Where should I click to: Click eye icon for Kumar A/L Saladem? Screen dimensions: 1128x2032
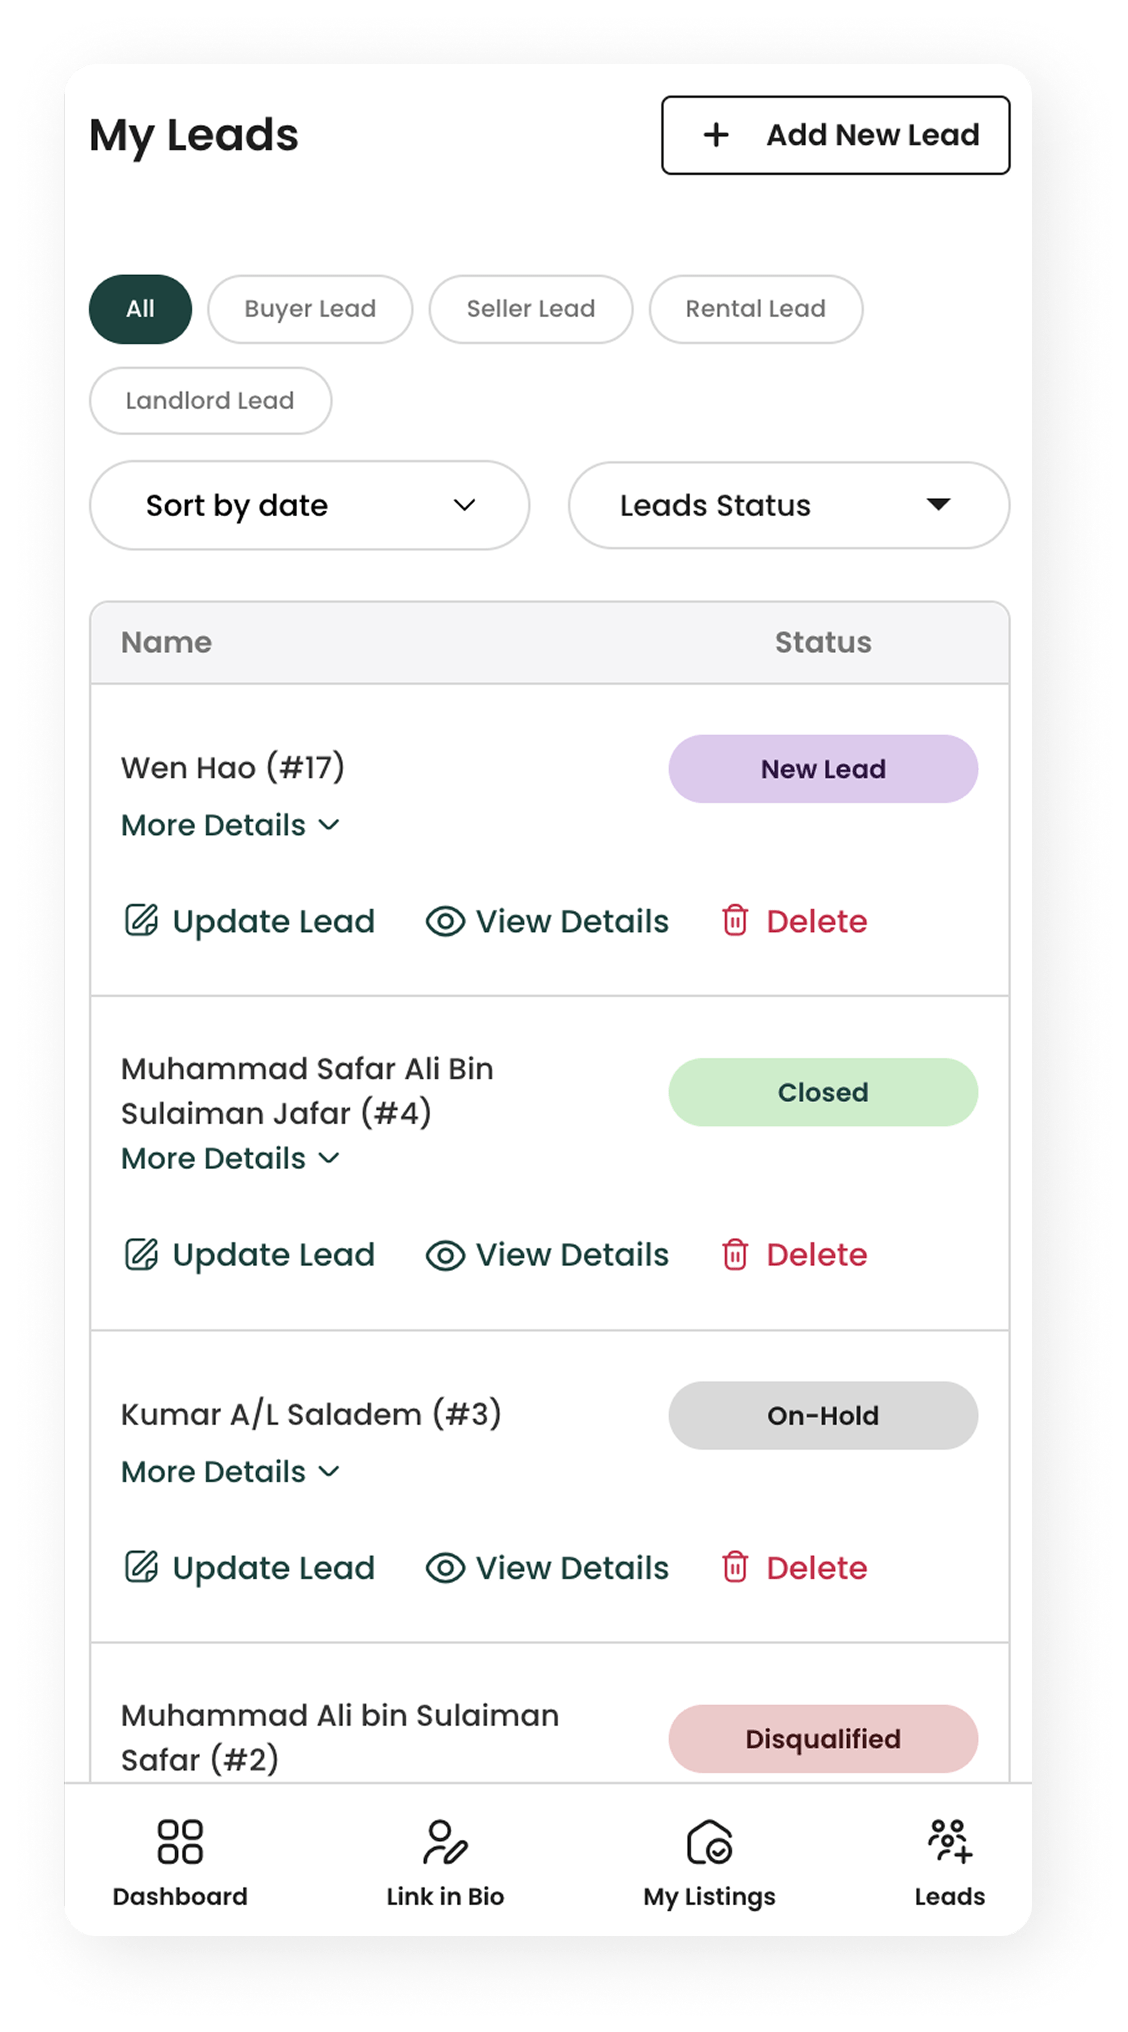tap(445, 1567)
